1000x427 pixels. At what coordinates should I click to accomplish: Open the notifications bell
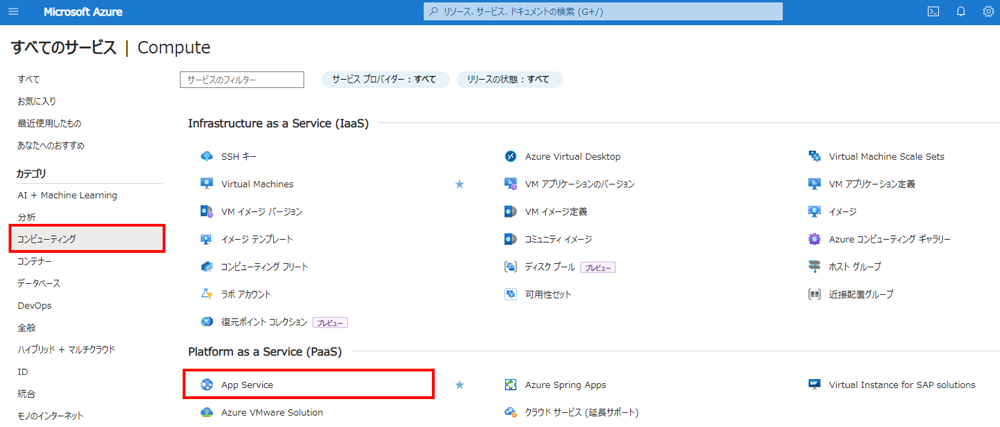tap(960, 12)
